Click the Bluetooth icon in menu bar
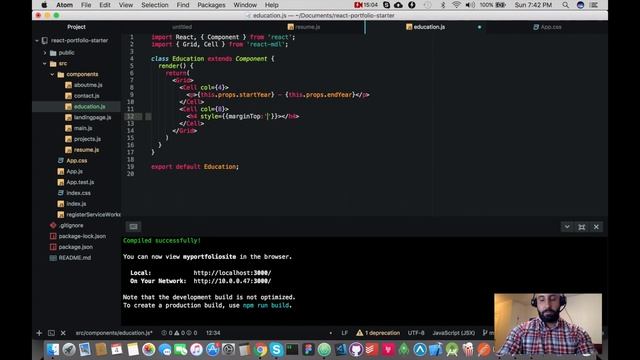Image resolution: width=640 pixels, height=360 pixels. [443, 5]
